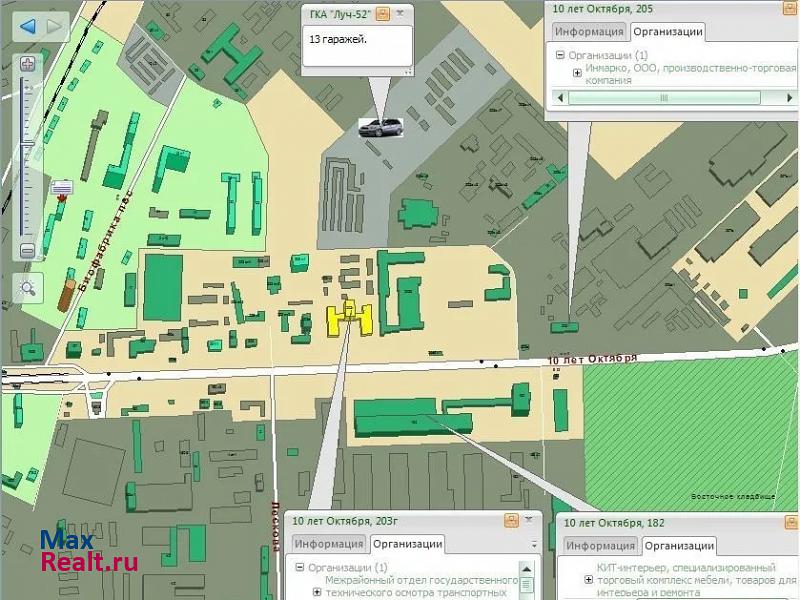Zoom in with the plus button
800x600 pixels.
pos(28,64)
